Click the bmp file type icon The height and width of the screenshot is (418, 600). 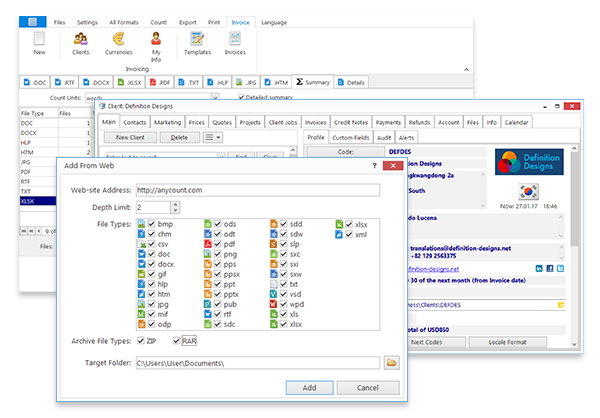[x=141, y=224]
